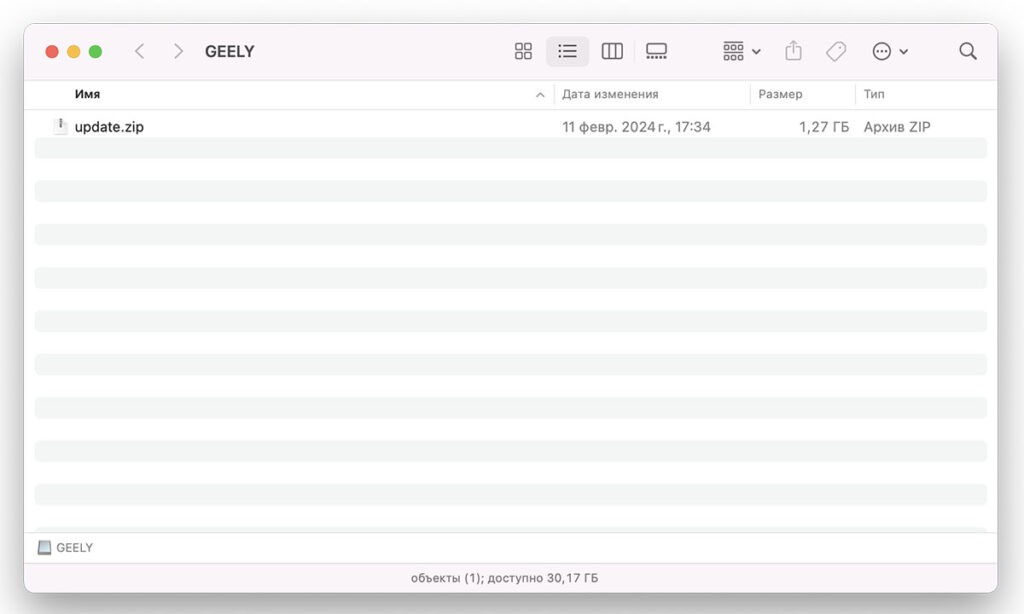Switch to list view
Image resolution: width=1024 pixels, height=614 pixels.
pos(568,51)
